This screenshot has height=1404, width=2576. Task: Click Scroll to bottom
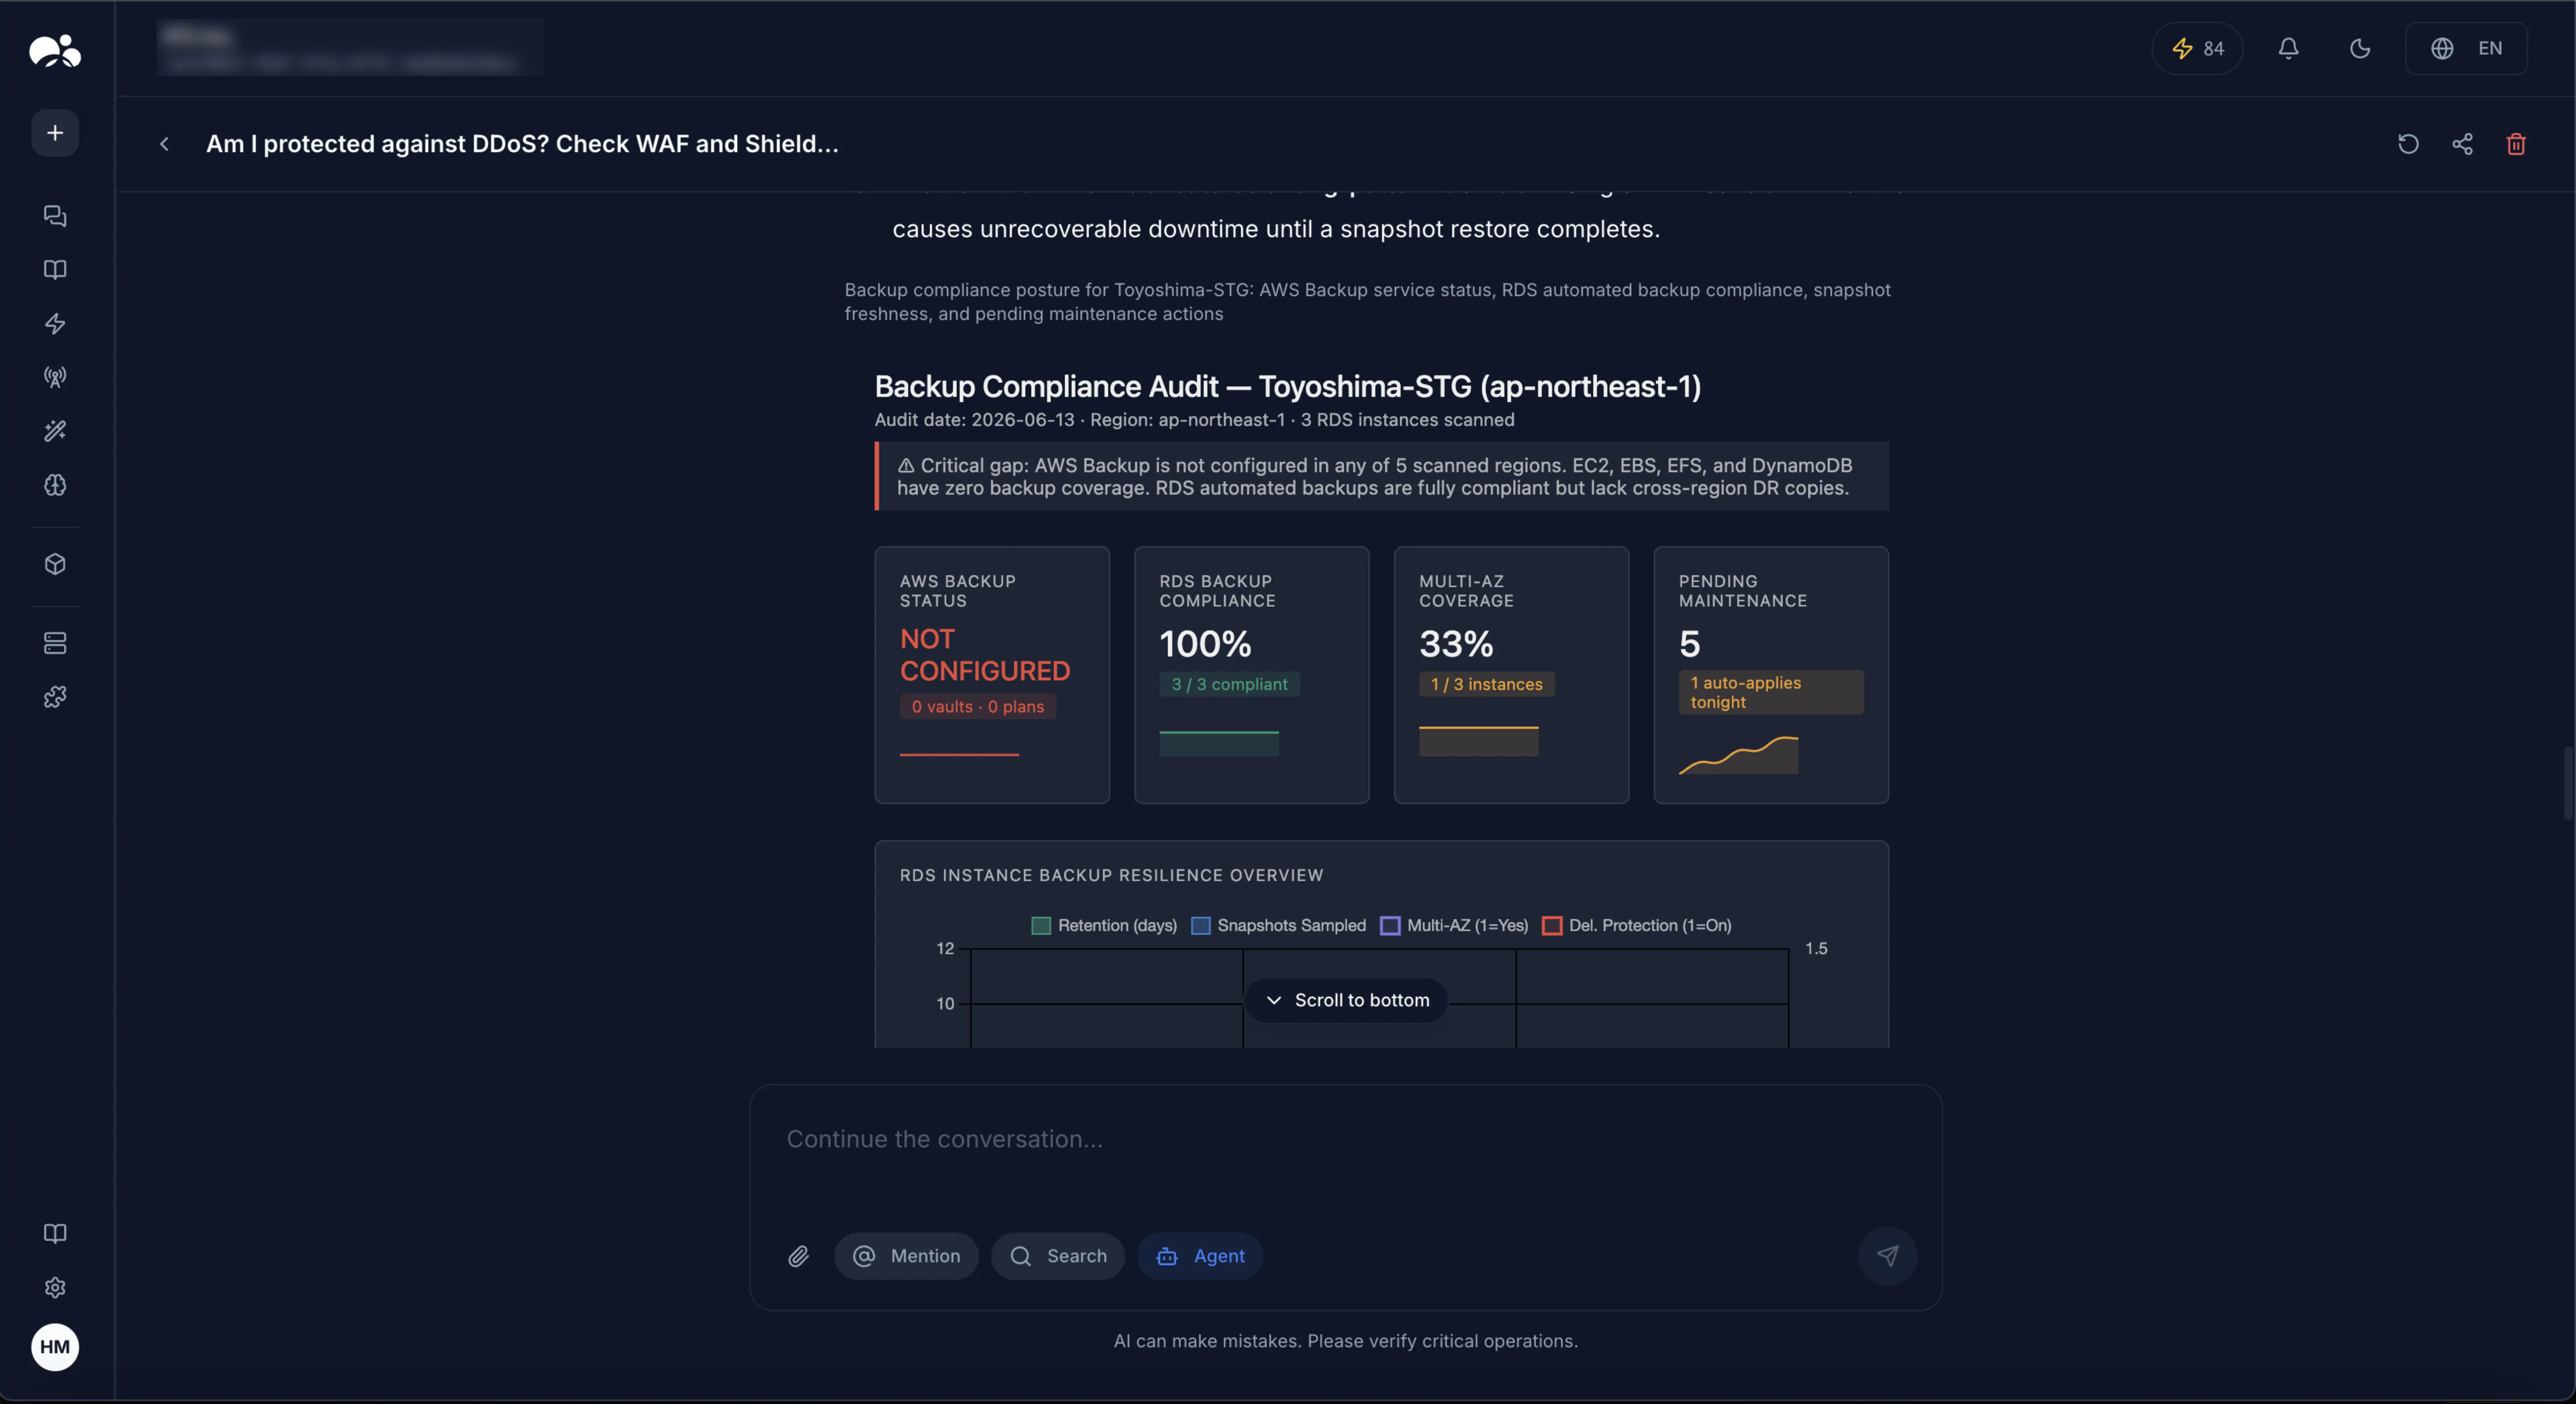[1346, 1000]
